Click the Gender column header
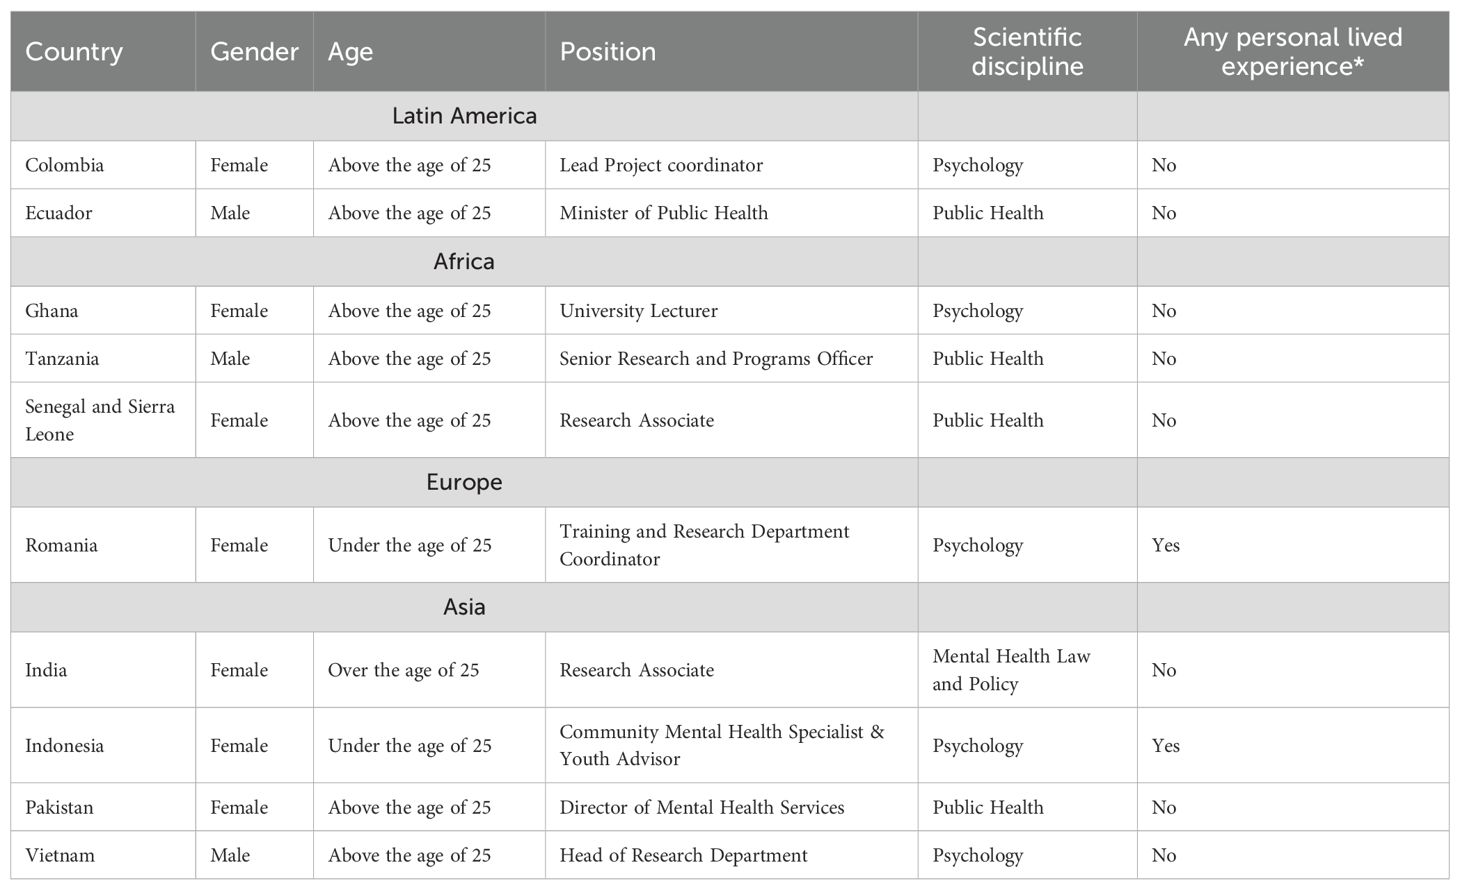The width and height of the screenshot is (1460, 890). pos(254,52)
